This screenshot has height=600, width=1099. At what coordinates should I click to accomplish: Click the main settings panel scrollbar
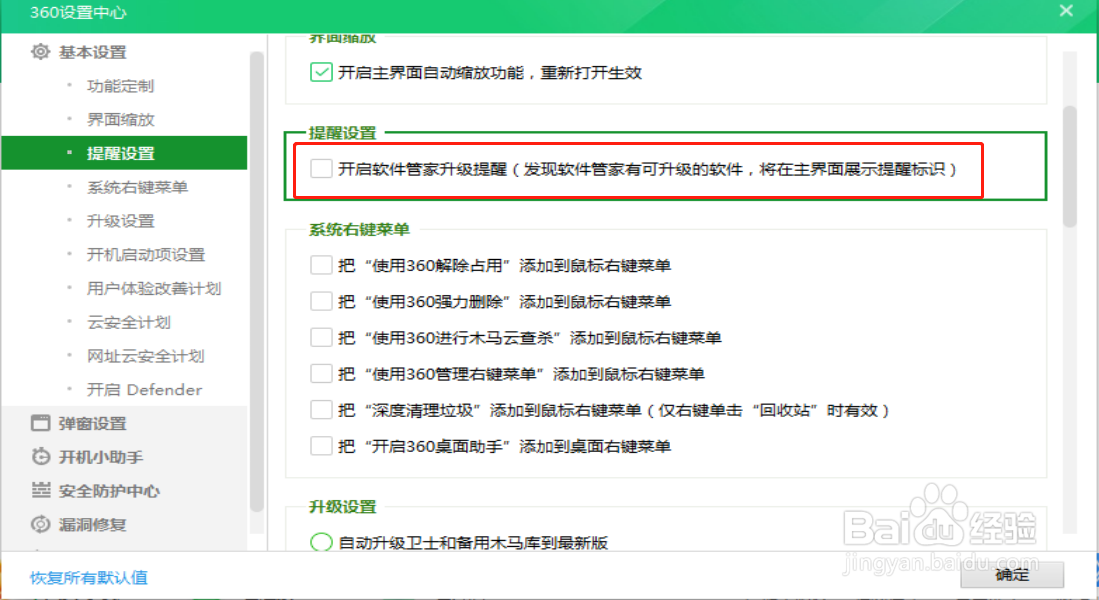click(x=1069, y=167)
